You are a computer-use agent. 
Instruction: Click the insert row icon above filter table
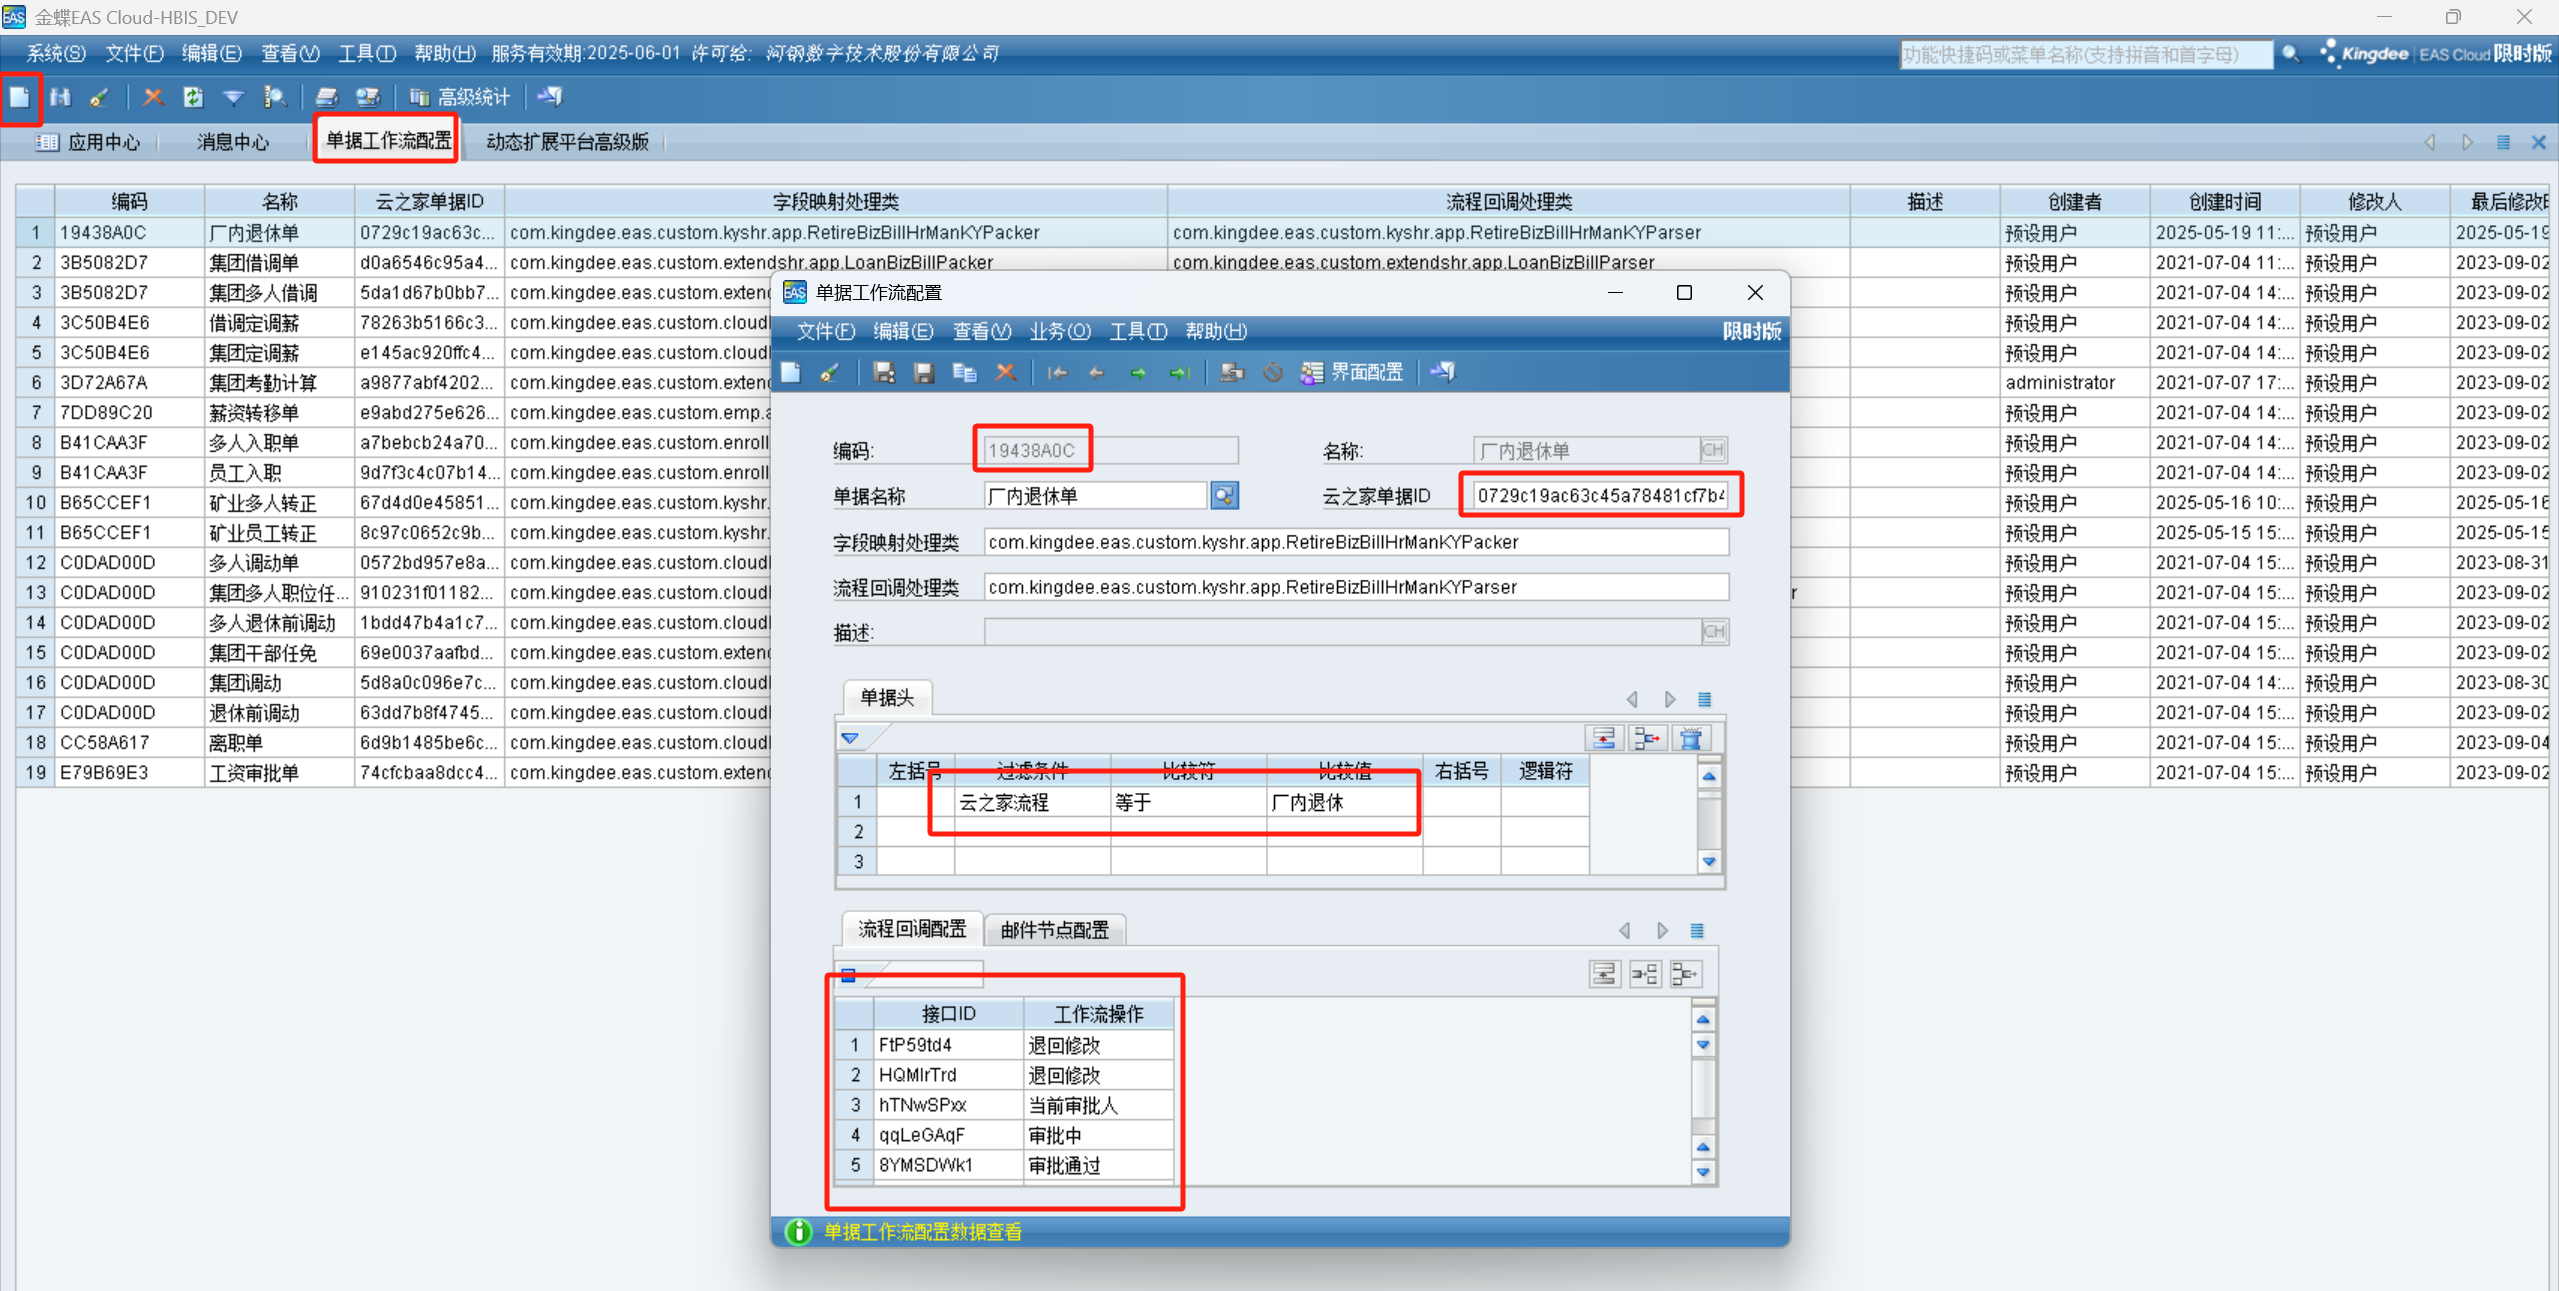coord(1646,738)
